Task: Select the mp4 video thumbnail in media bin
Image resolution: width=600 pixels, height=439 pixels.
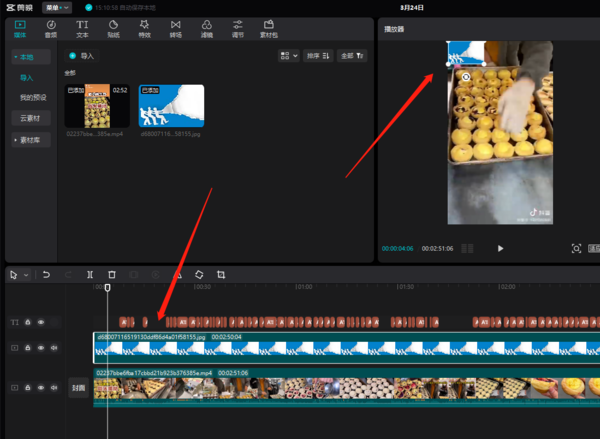Action: click(x=96, y=105)
